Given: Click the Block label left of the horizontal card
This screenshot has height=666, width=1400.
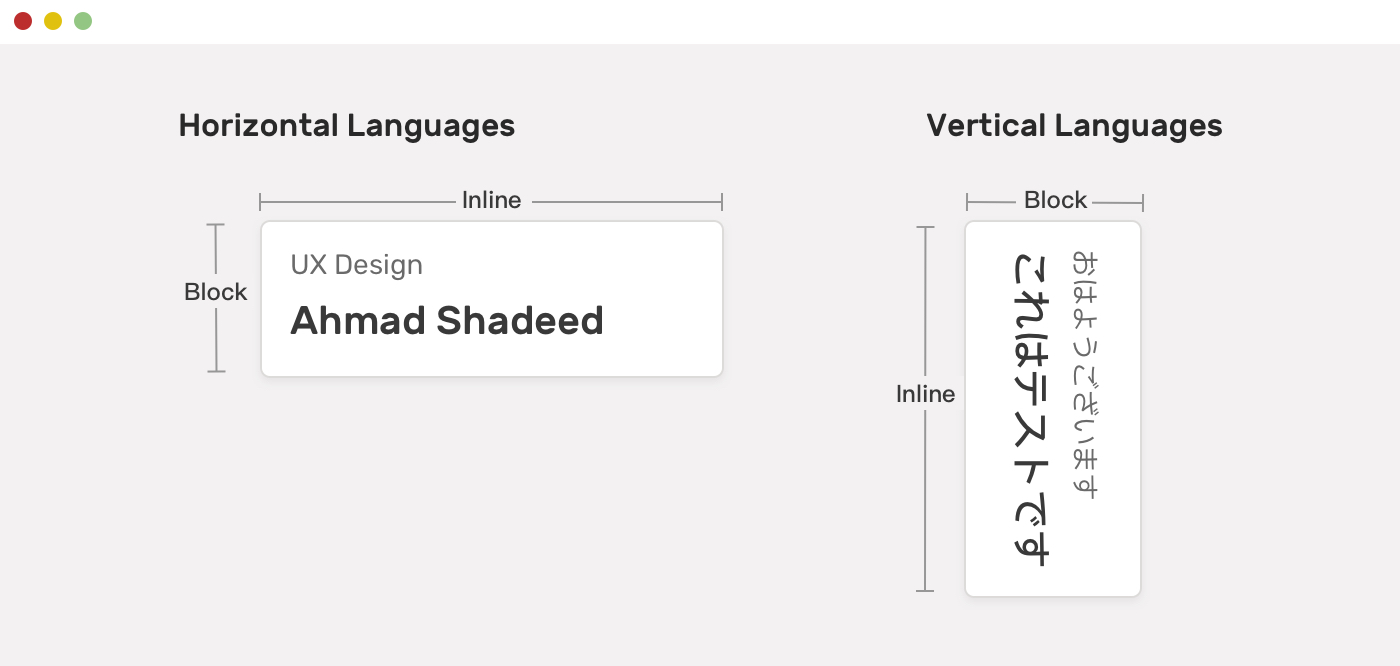Looking at the screenshot, I should (x=215, y=292).
